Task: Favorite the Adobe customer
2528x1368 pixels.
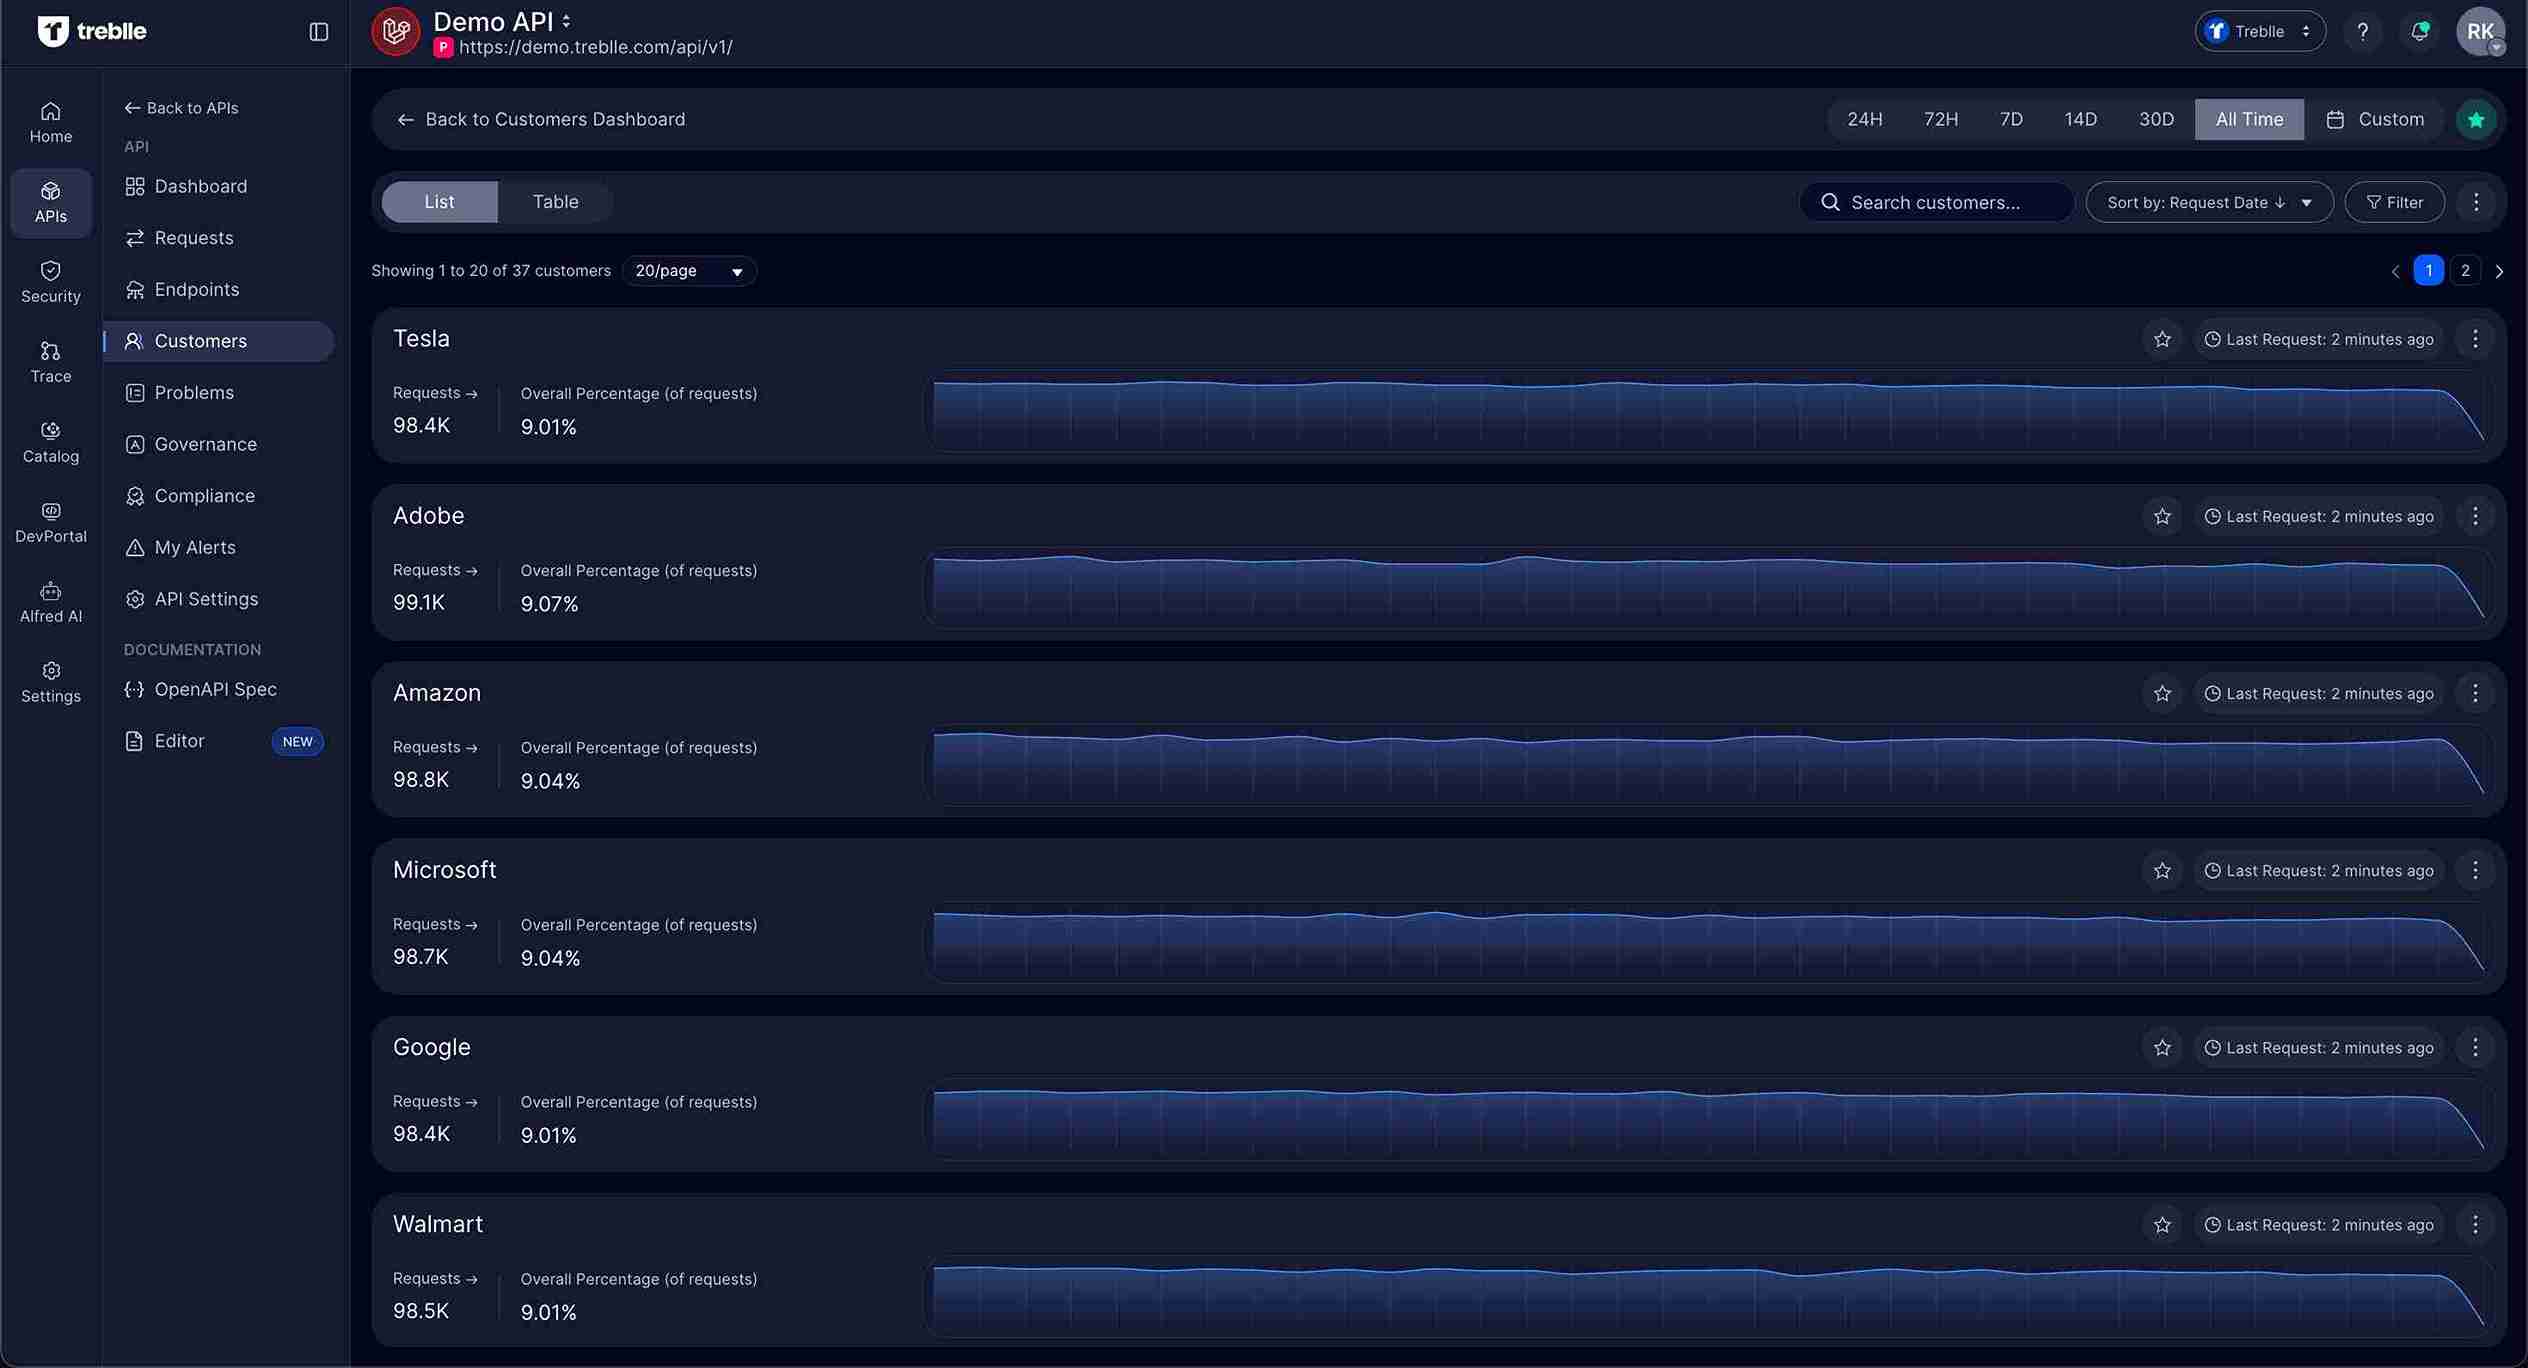Action: click(2162, 516)
